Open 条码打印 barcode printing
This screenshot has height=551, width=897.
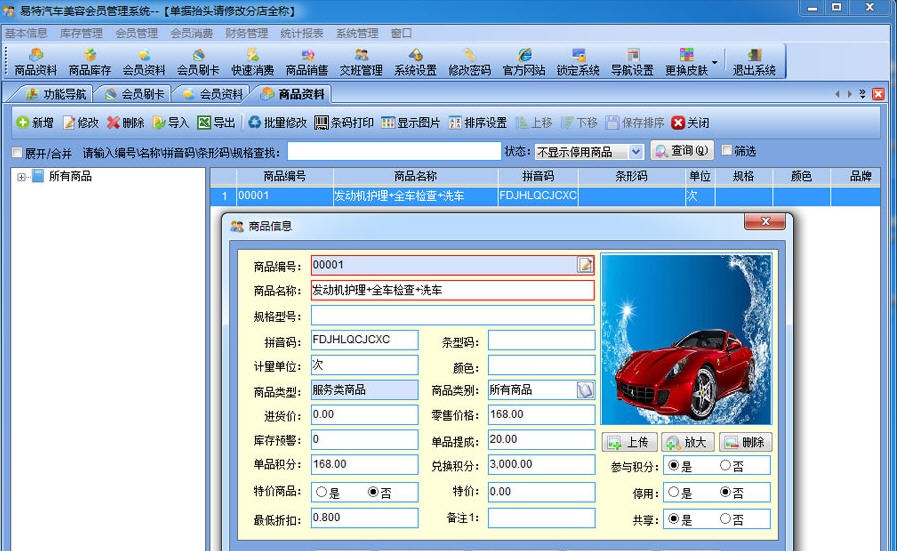click(x=344, y=122)
